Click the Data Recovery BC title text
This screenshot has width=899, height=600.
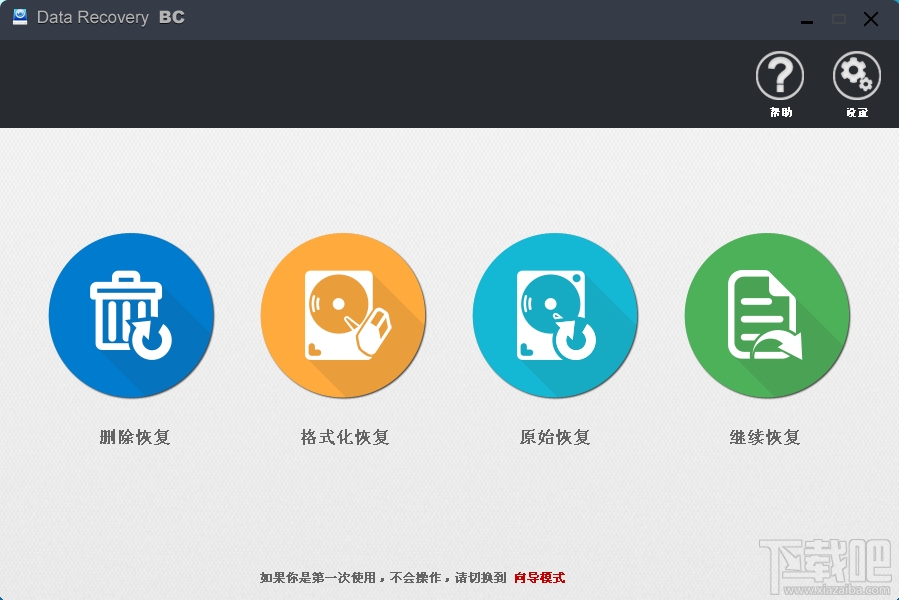(x=110, y=17)
